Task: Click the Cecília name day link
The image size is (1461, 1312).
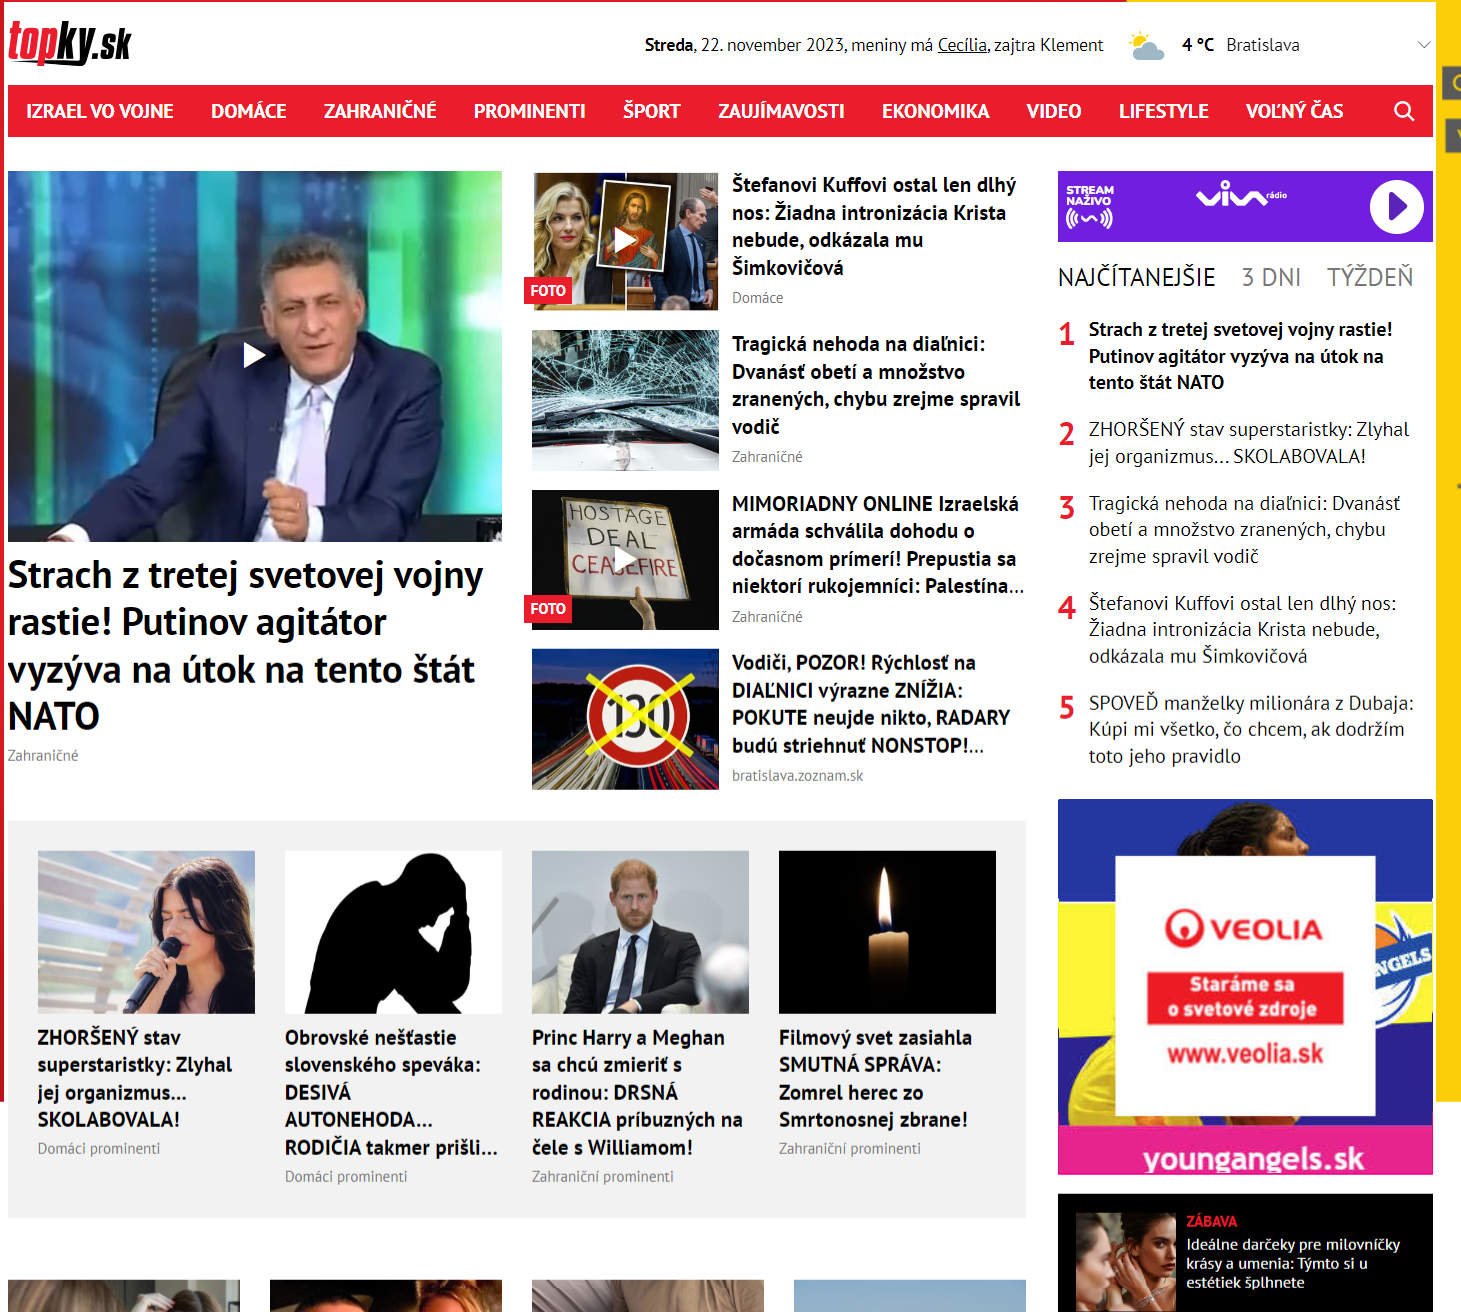Action: [962, 45]
